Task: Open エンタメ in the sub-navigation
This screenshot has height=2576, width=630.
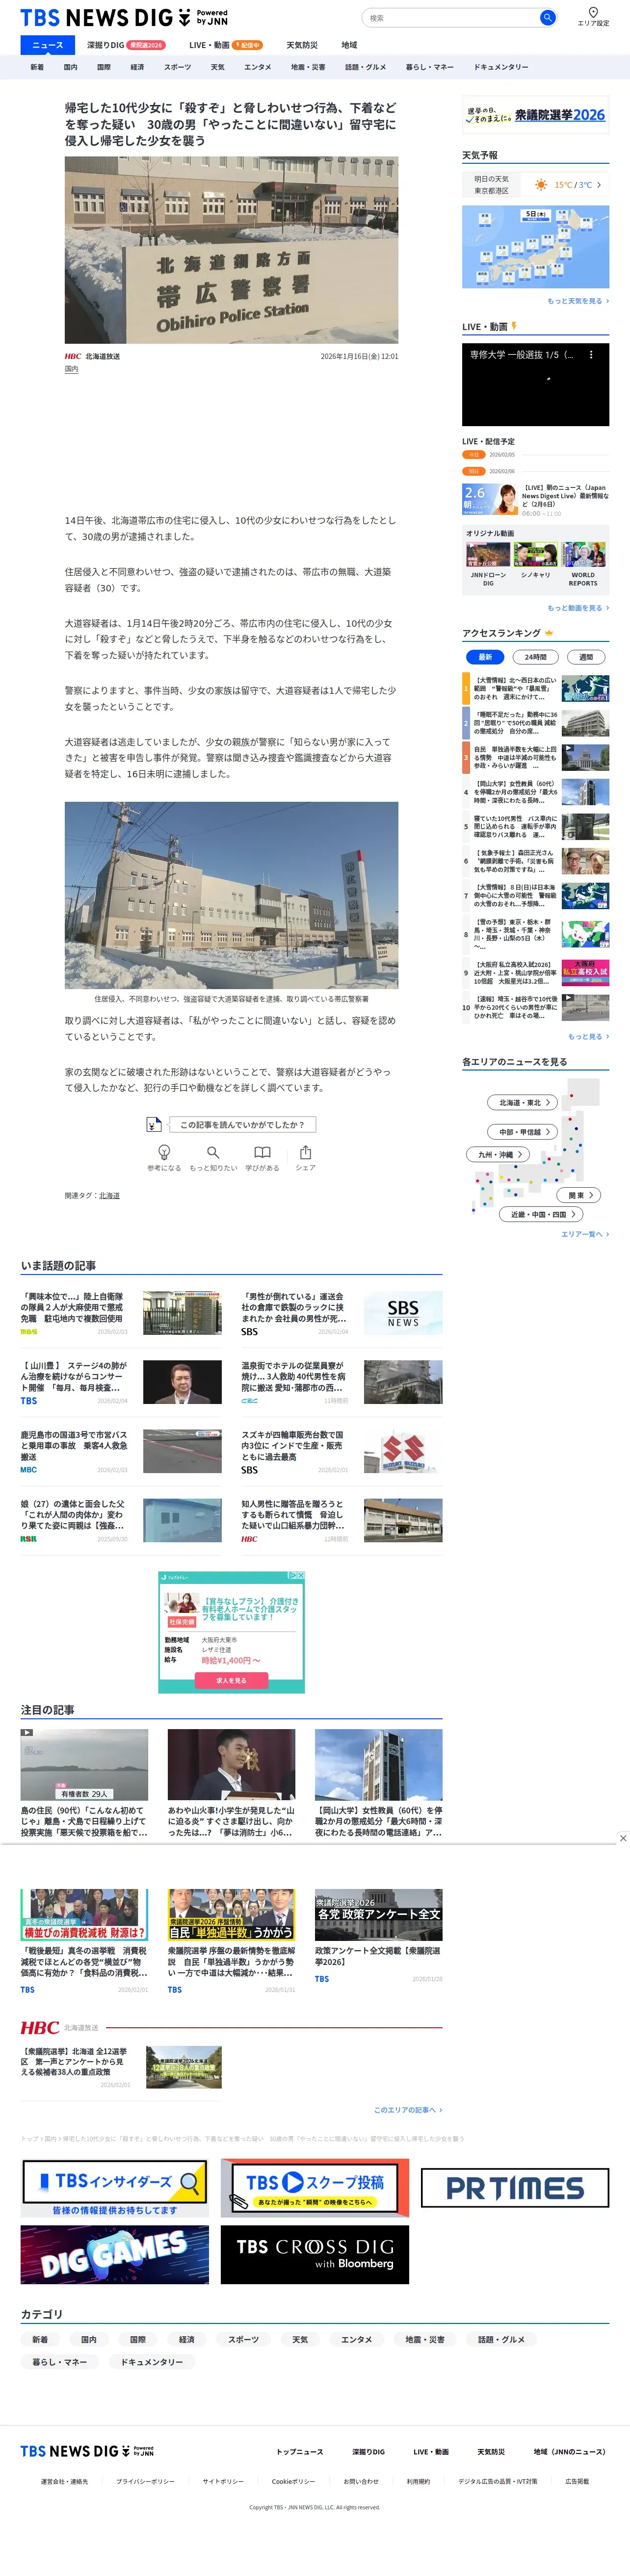Action: pyautogui.click(x=258, y=67)
